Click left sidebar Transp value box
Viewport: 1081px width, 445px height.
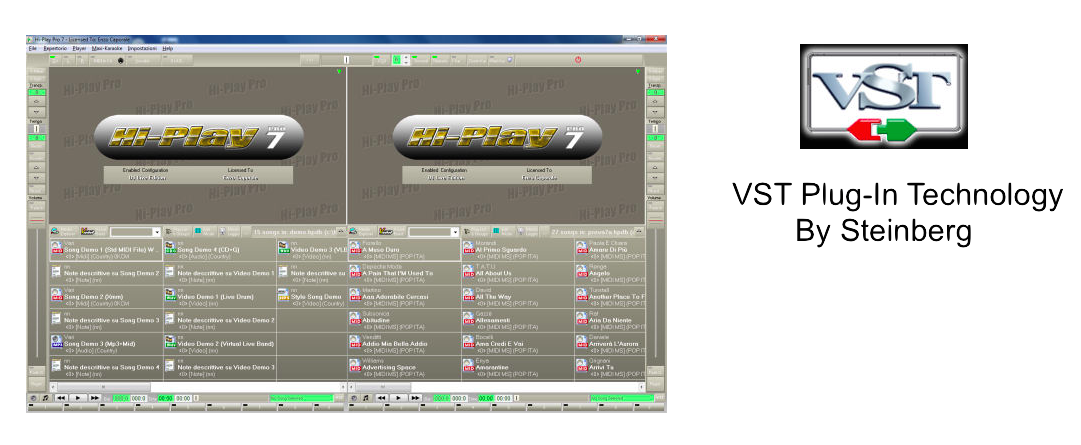37,92
